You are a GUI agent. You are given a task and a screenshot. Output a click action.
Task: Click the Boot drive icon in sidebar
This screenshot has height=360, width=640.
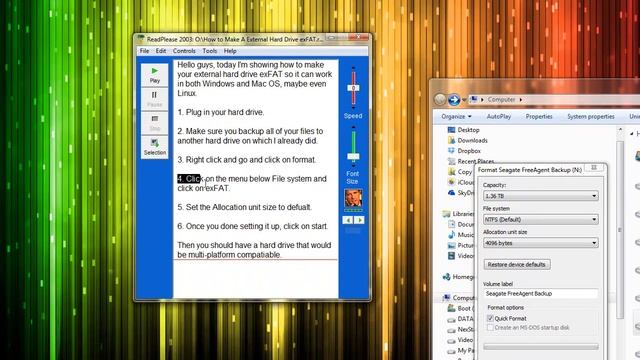(451, 308)
